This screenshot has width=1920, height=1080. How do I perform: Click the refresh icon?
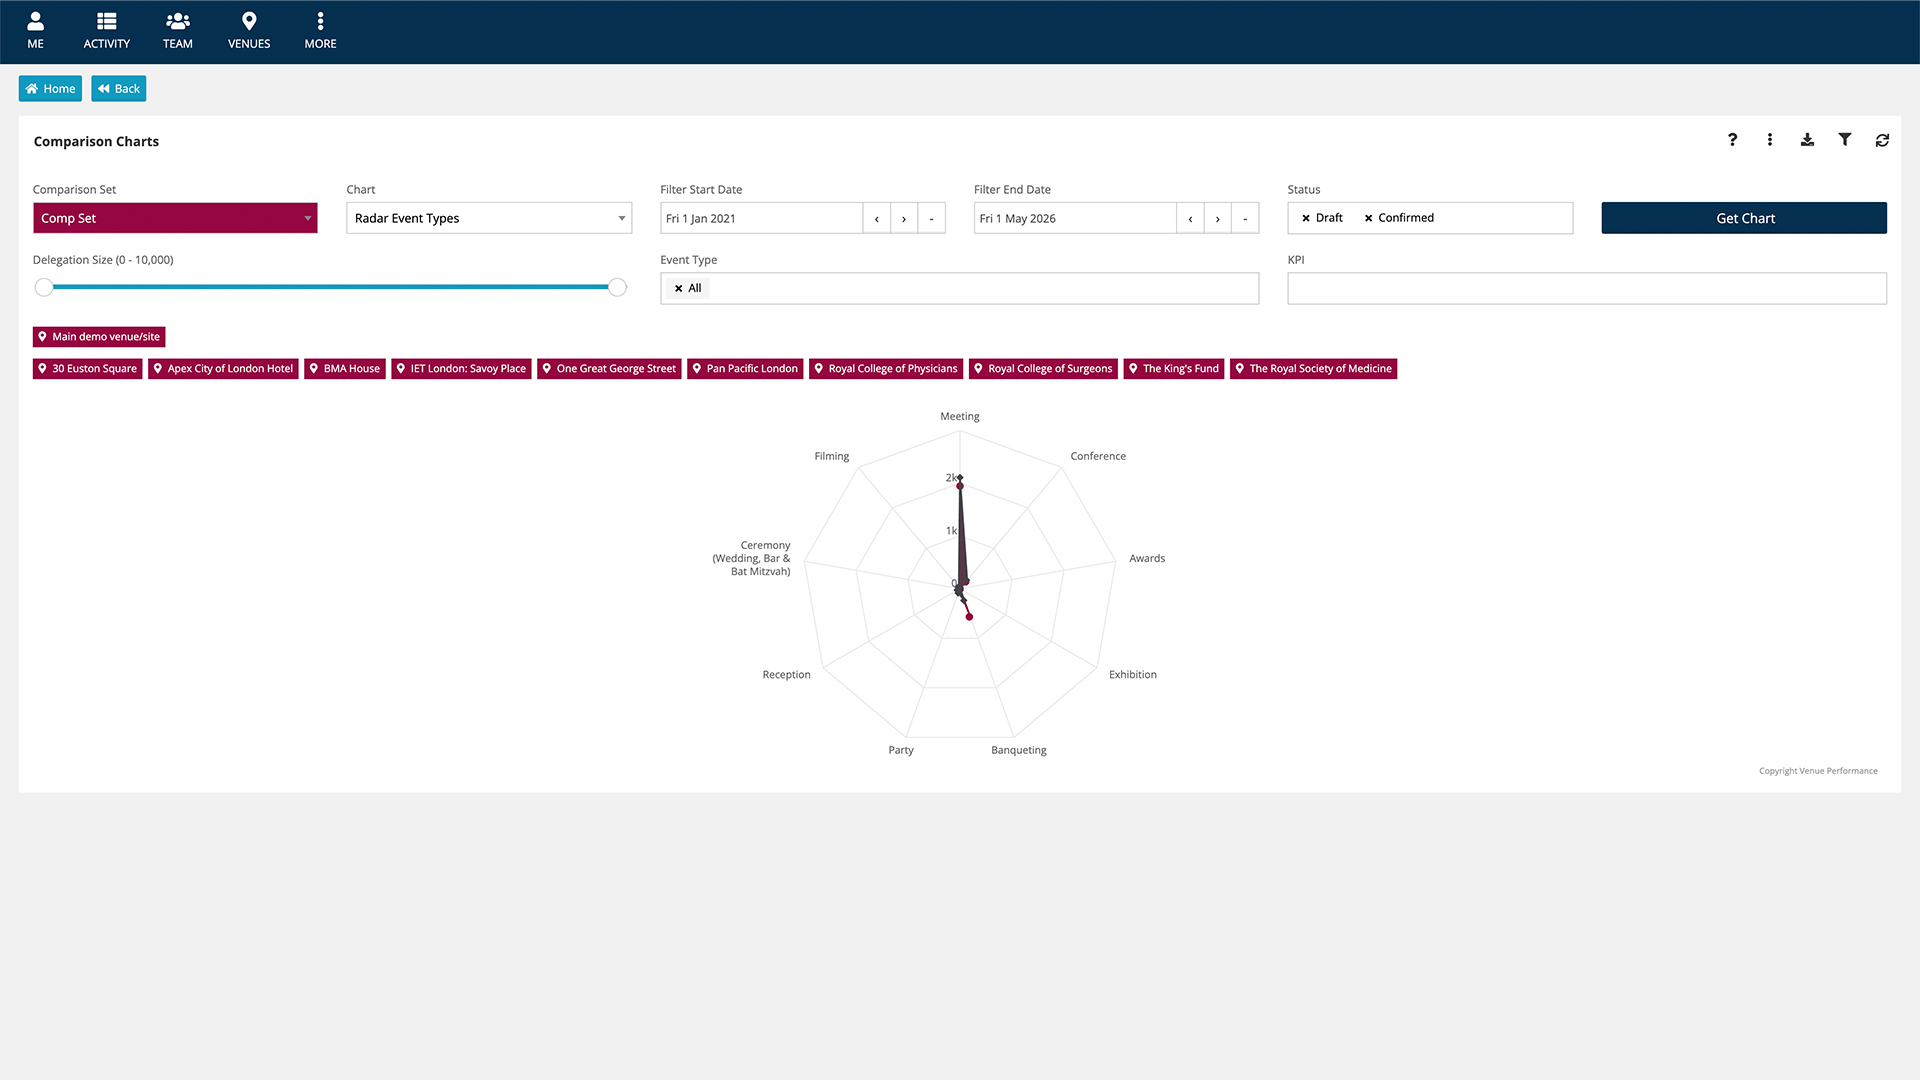(x=1882, y=140)
